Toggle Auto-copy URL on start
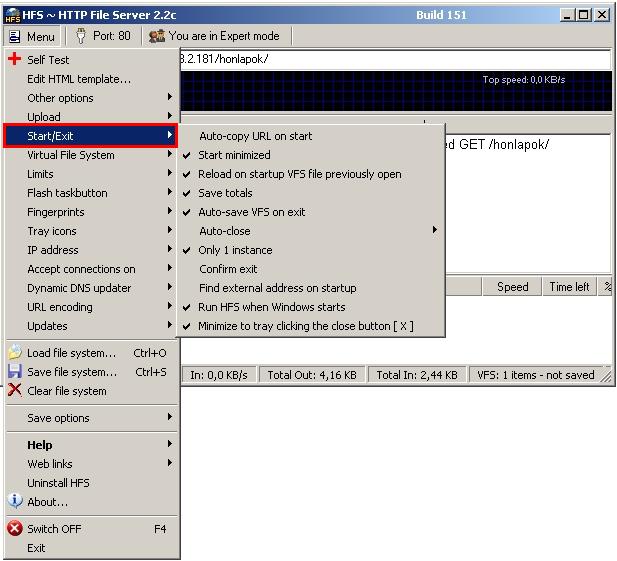The image size is (617, 561). [311, 136]
